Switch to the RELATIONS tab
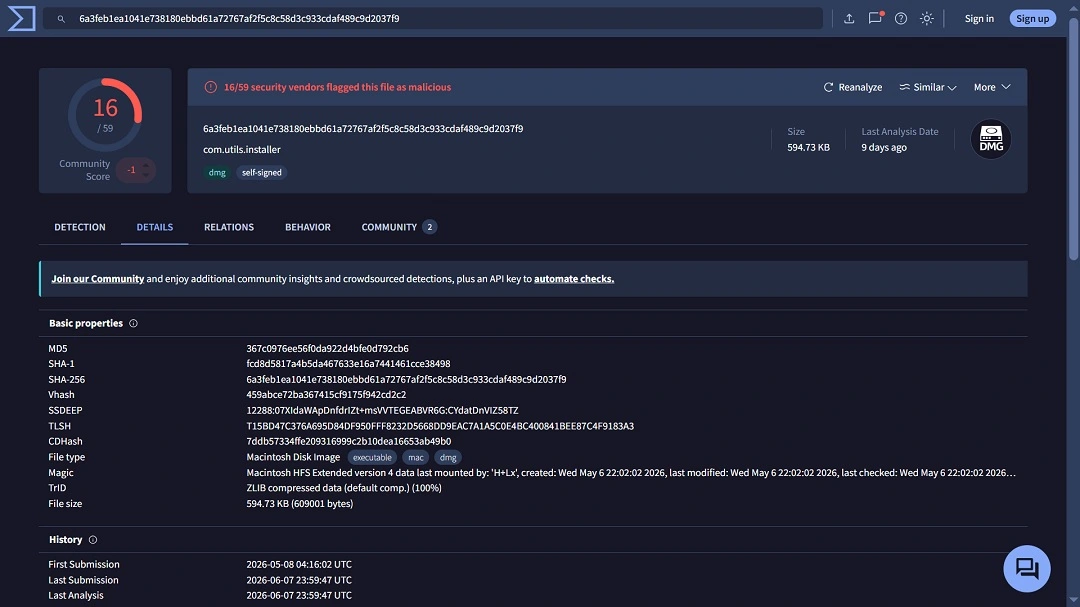Screen dimensions: 1080x607 [229, 227]
